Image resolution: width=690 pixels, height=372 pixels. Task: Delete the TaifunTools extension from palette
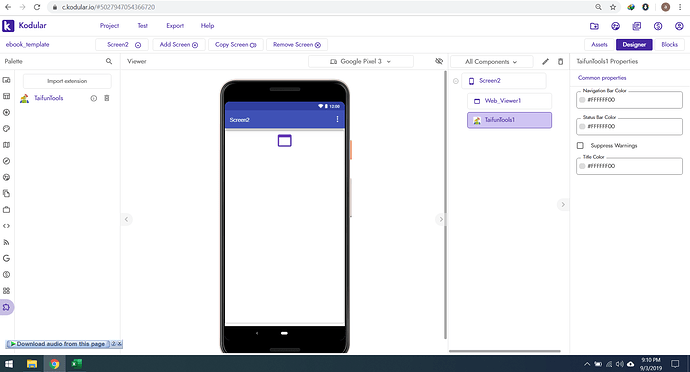coord(106,98)
